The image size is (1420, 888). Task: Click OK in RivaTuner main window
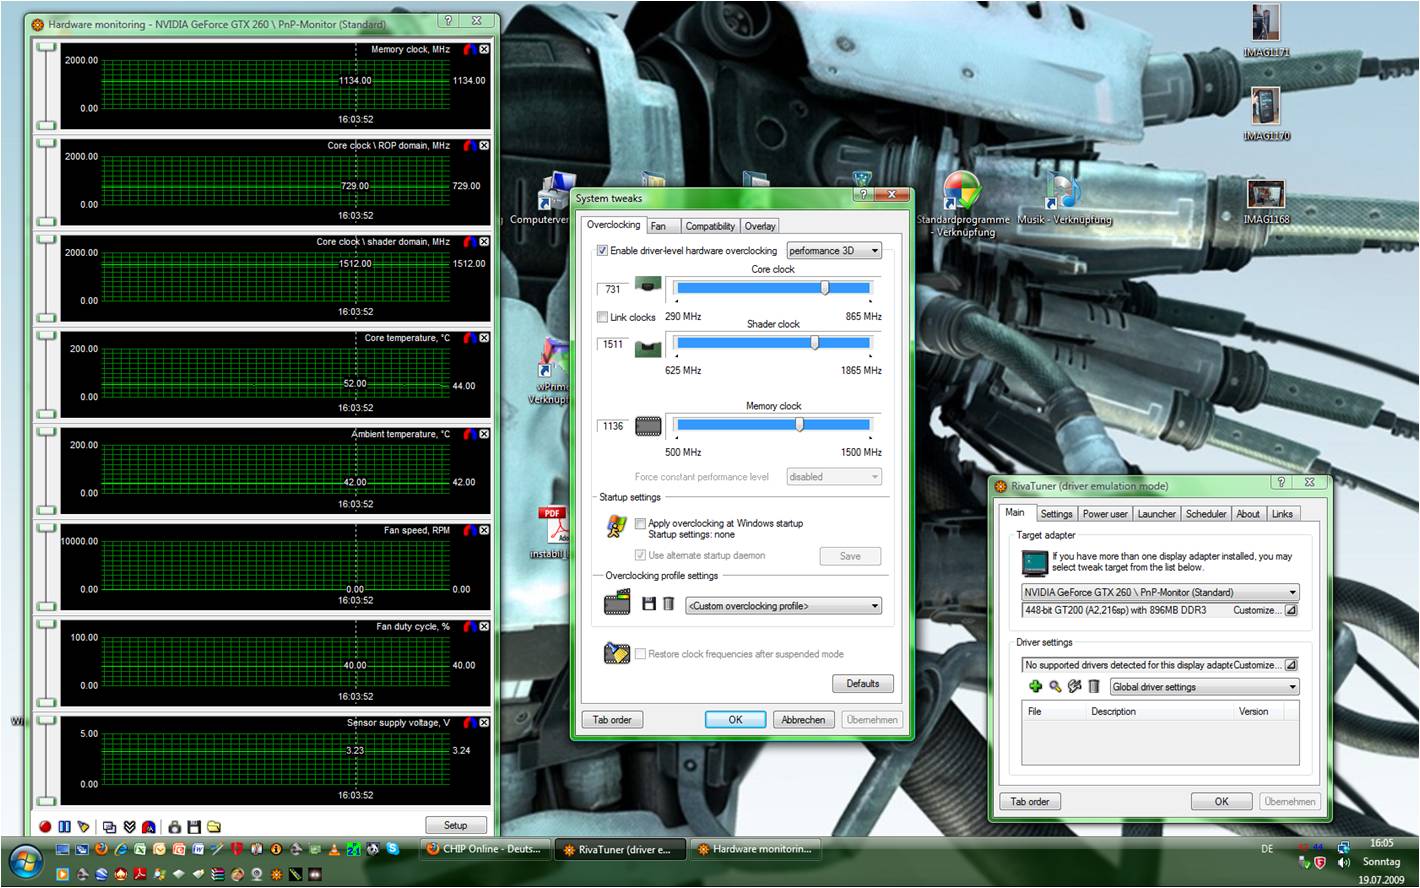point(1222,801)
